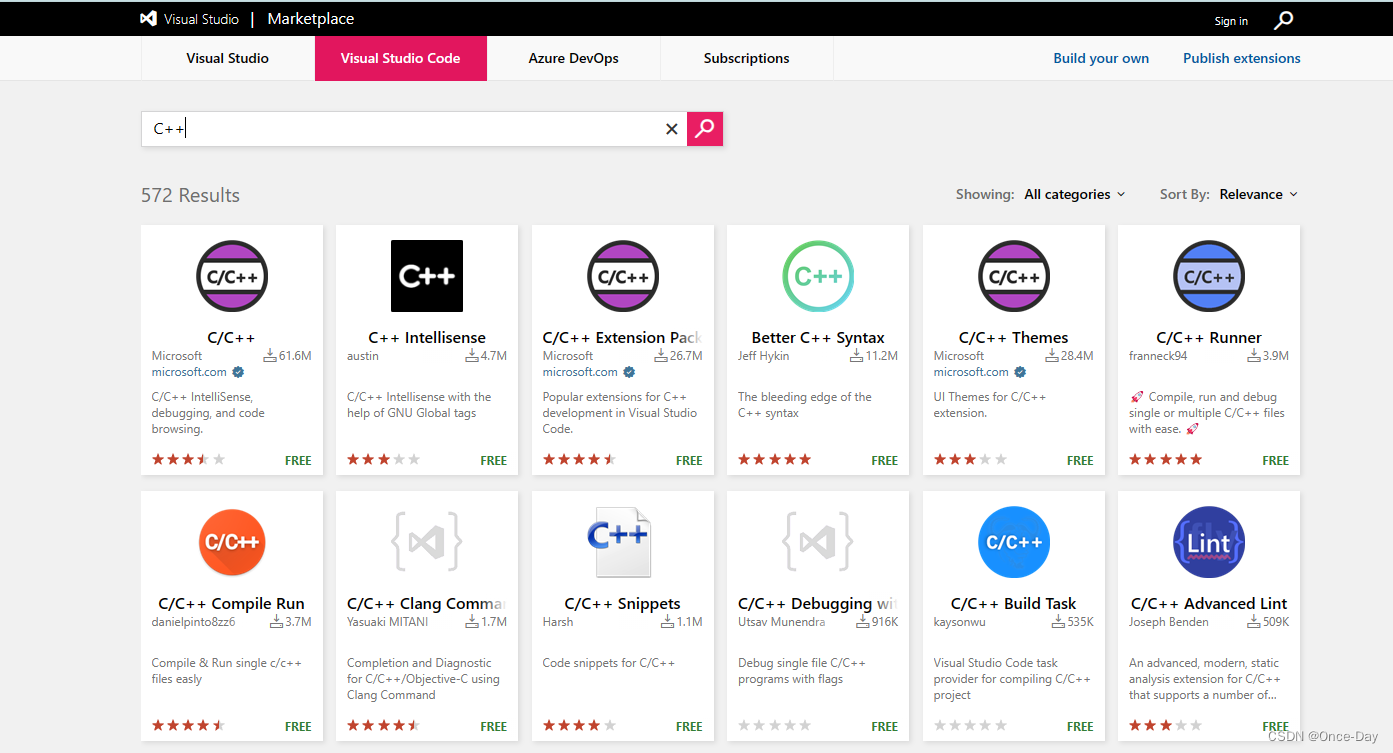
Task: Click download icon beside 509K
Action: click(x=1254, y=621)
